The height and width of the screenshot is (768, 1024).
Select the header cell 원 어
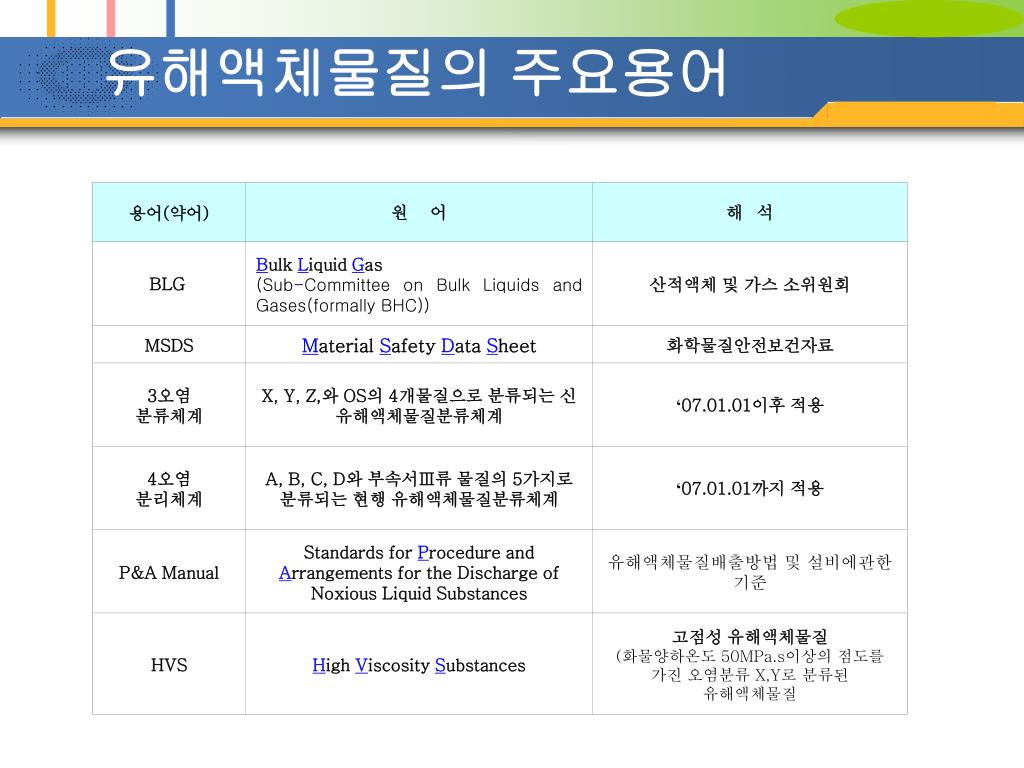[419, 212]
